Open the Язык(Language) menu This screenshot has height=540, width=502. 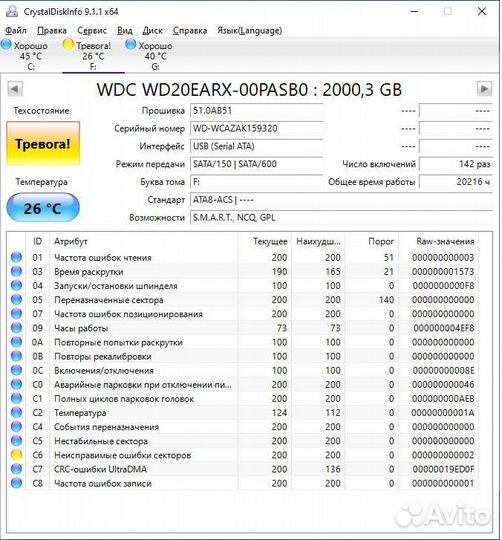pos(250,31)
